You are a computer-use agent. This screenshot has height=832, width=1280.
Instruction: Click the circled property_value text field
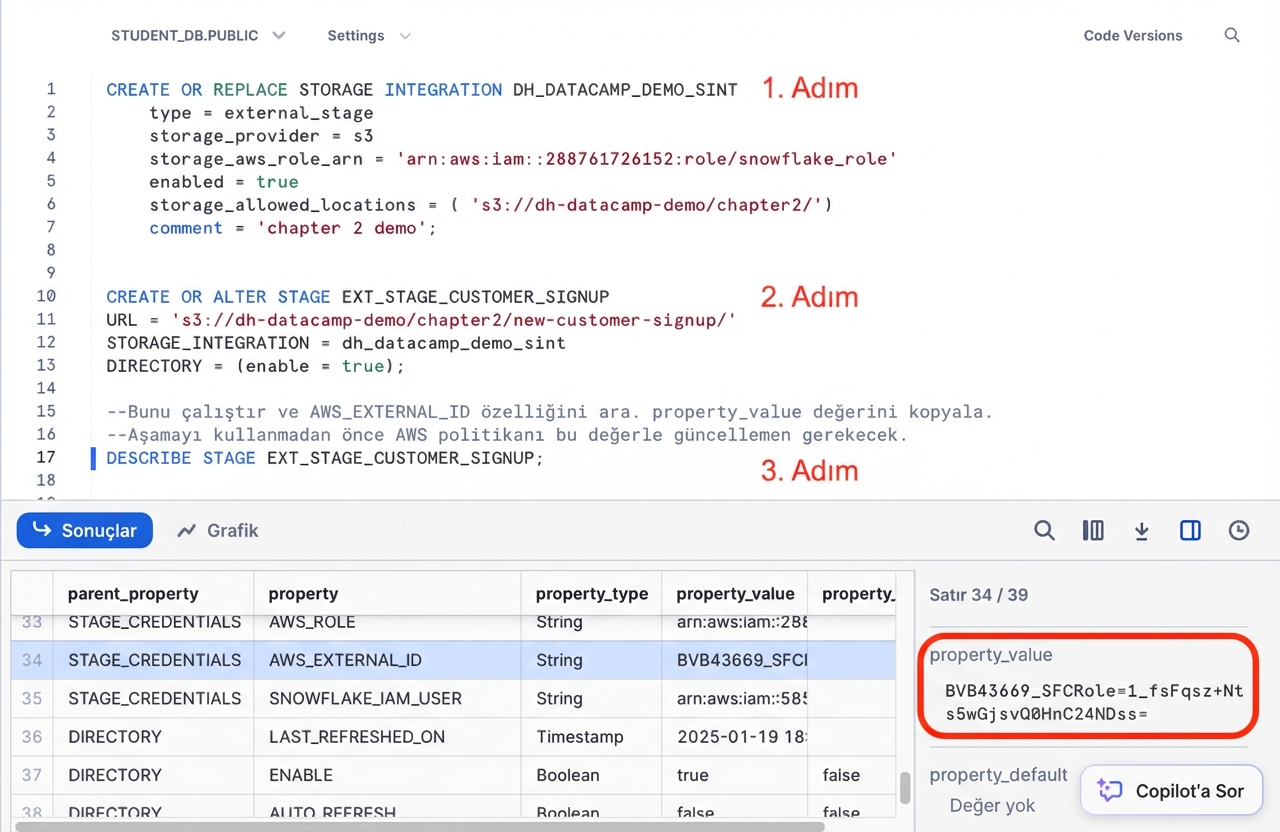point(1088,686)
